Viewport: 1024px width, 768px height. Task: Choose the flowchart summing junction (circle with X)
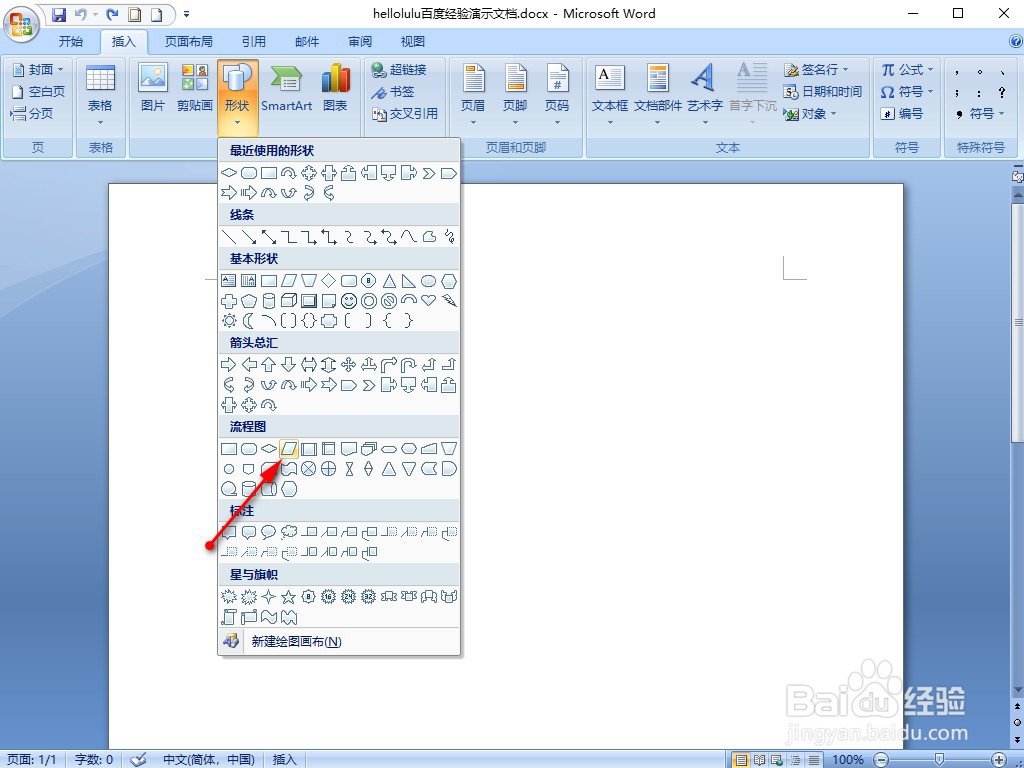point(309,469)
